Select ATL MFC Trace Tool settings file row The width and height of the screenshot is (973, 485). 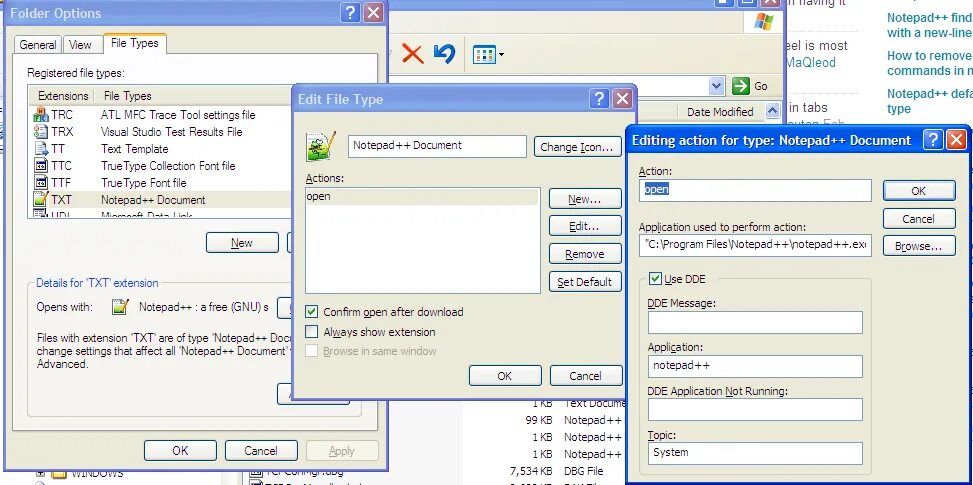[x=160, y=115]
